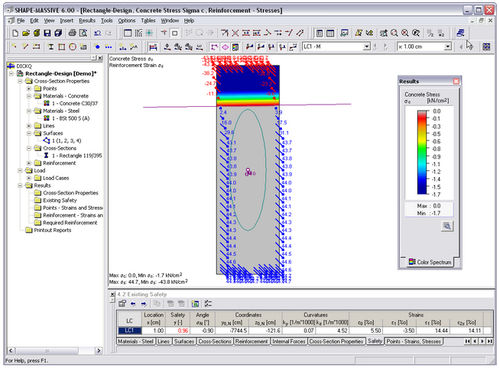Expand the Reinforcement folder node
The height and width of the screenshot is (370, 500).
29,163
